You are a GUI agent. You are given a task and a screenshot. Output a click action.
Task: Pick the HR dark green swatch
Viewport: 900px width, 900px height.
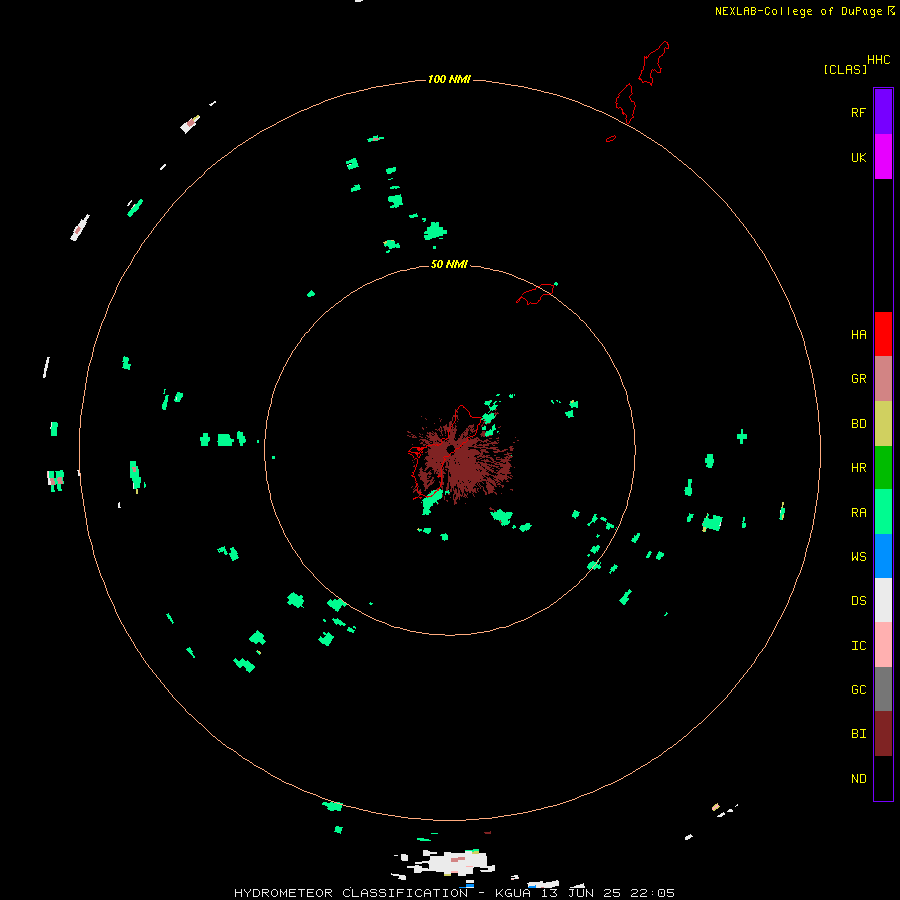pyautogui.click(x=883, y=468)
